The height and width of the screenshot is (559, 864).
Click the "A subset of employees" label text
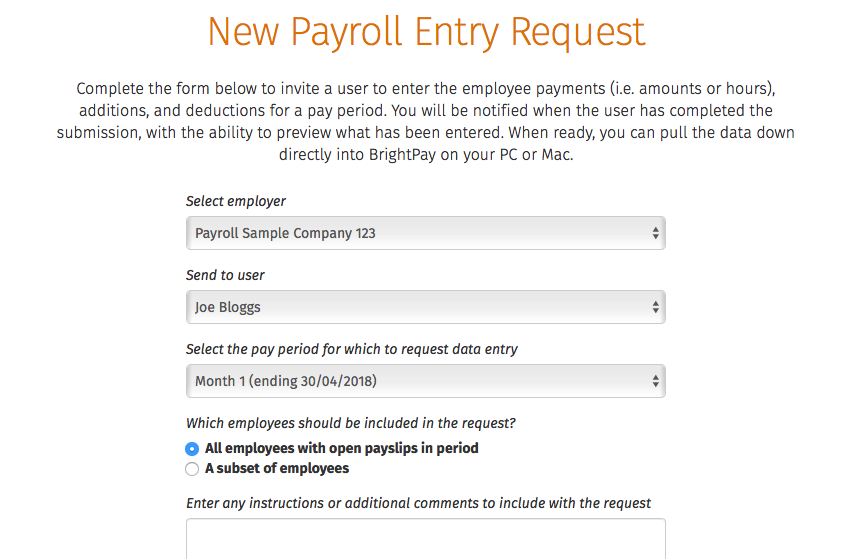tap(277, 468)
